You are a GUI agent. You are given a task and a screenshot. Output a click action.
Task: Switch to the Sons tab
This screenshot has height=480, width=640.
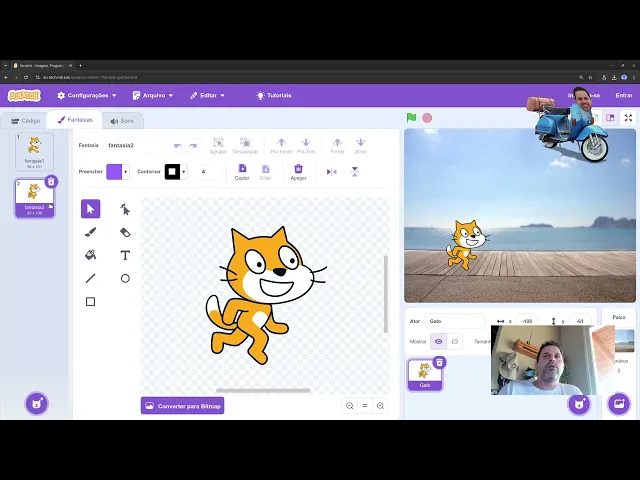(122, 121)
